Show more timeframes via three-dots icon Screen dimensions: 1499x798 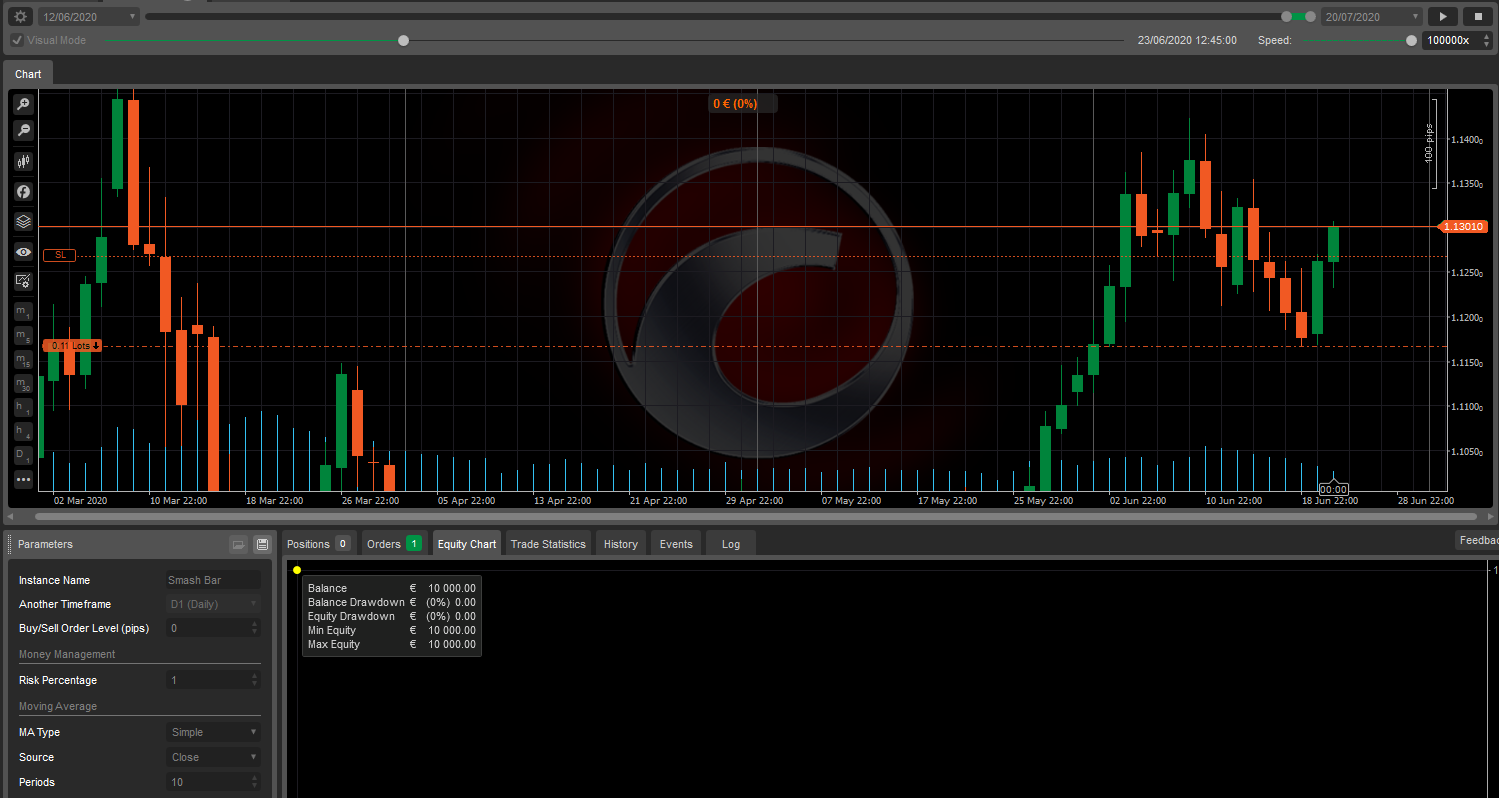coord(23,479)
